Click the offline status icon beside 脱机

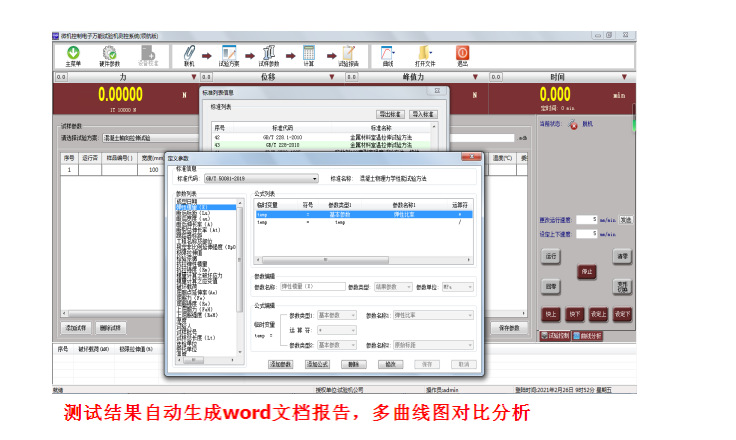tap(573, 124)
